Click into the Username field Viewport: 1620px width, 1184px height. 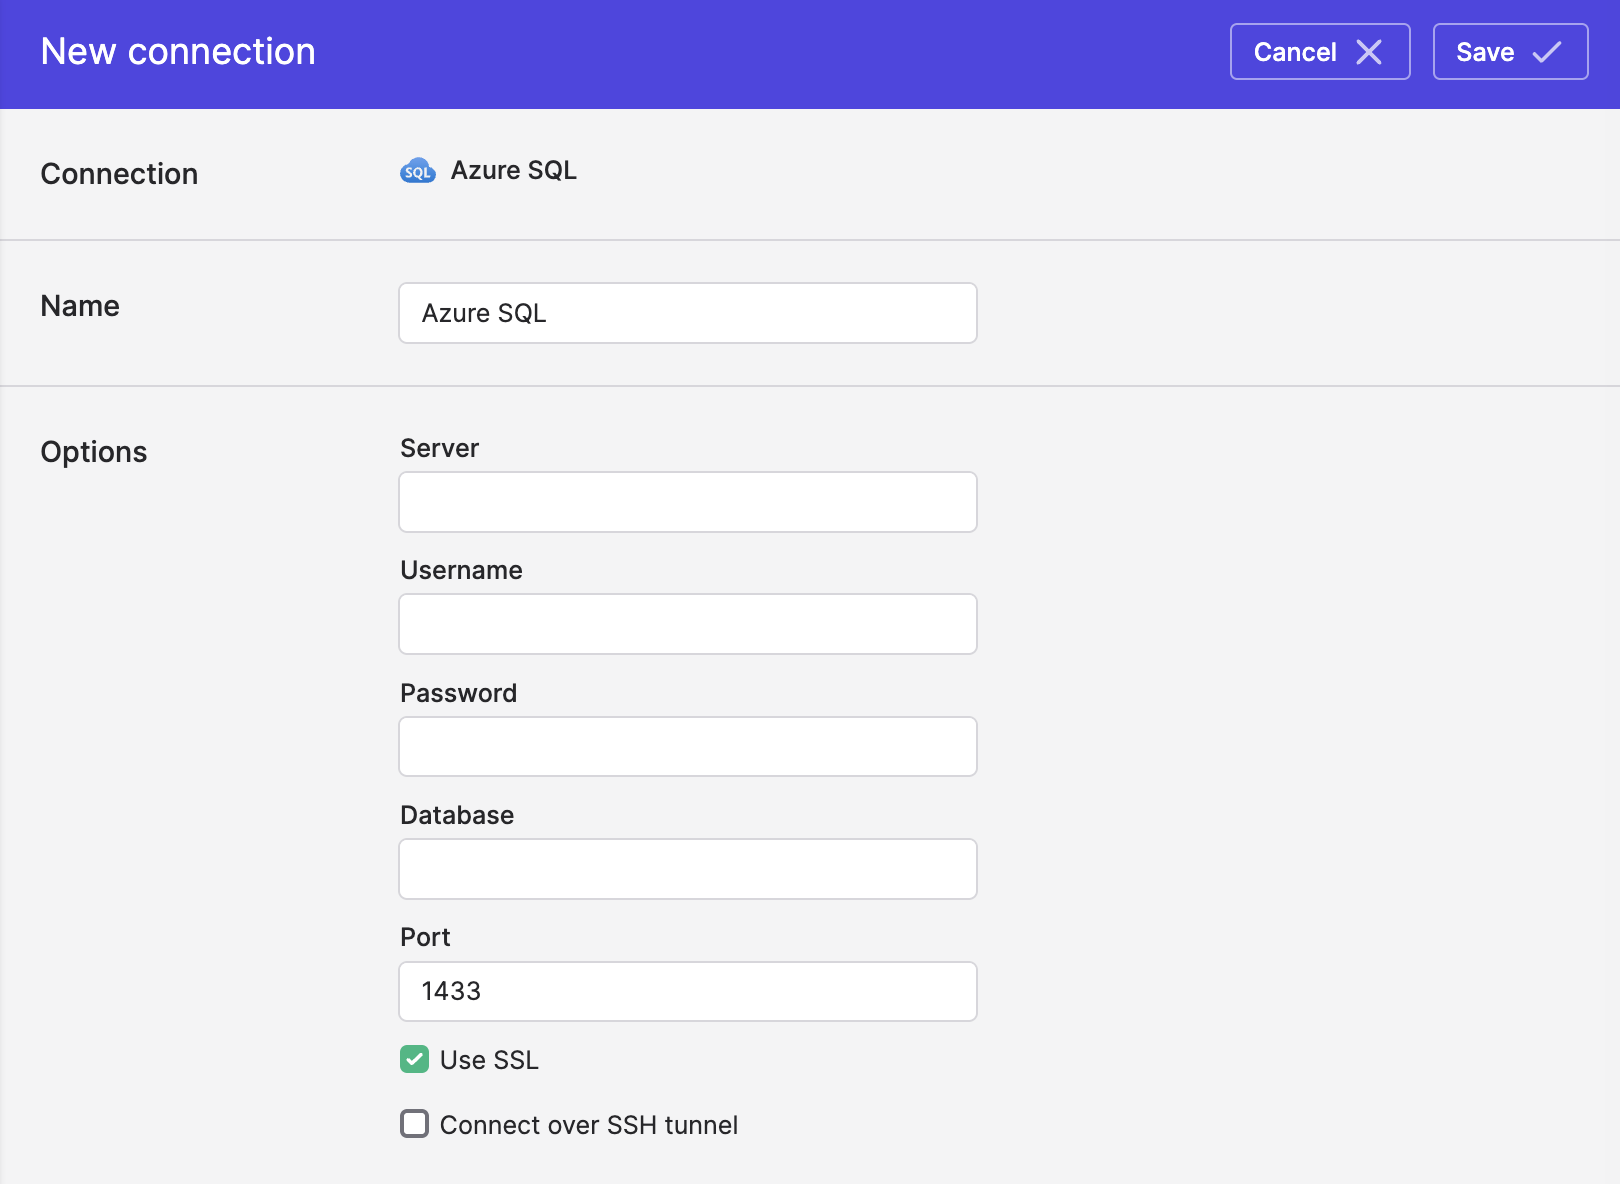coord(688,624)
